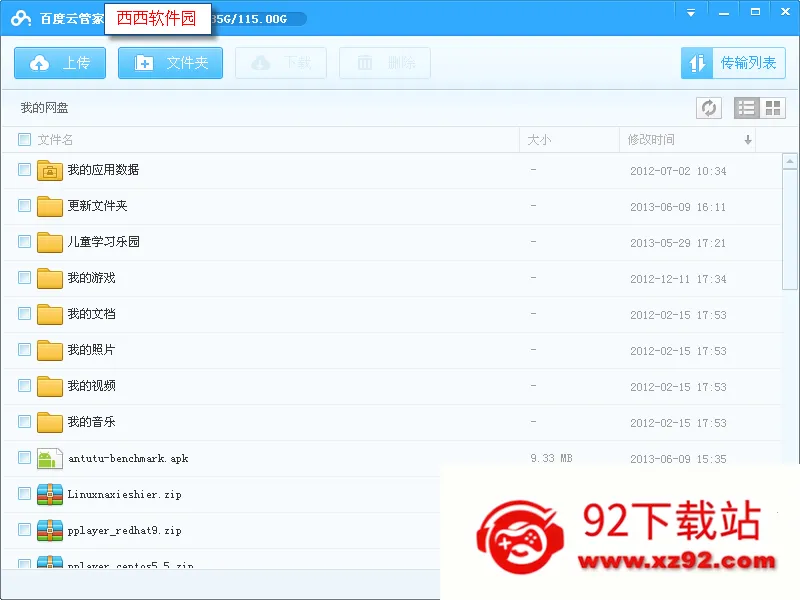The height and width of the screenshot is (600, 800).
Task: Click the 我的游戏 folder icon
Action: coord(49,278)
